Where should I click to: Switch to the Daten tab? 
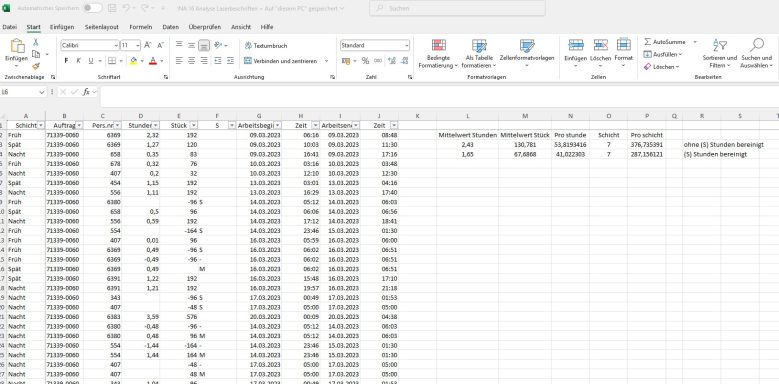170,27
